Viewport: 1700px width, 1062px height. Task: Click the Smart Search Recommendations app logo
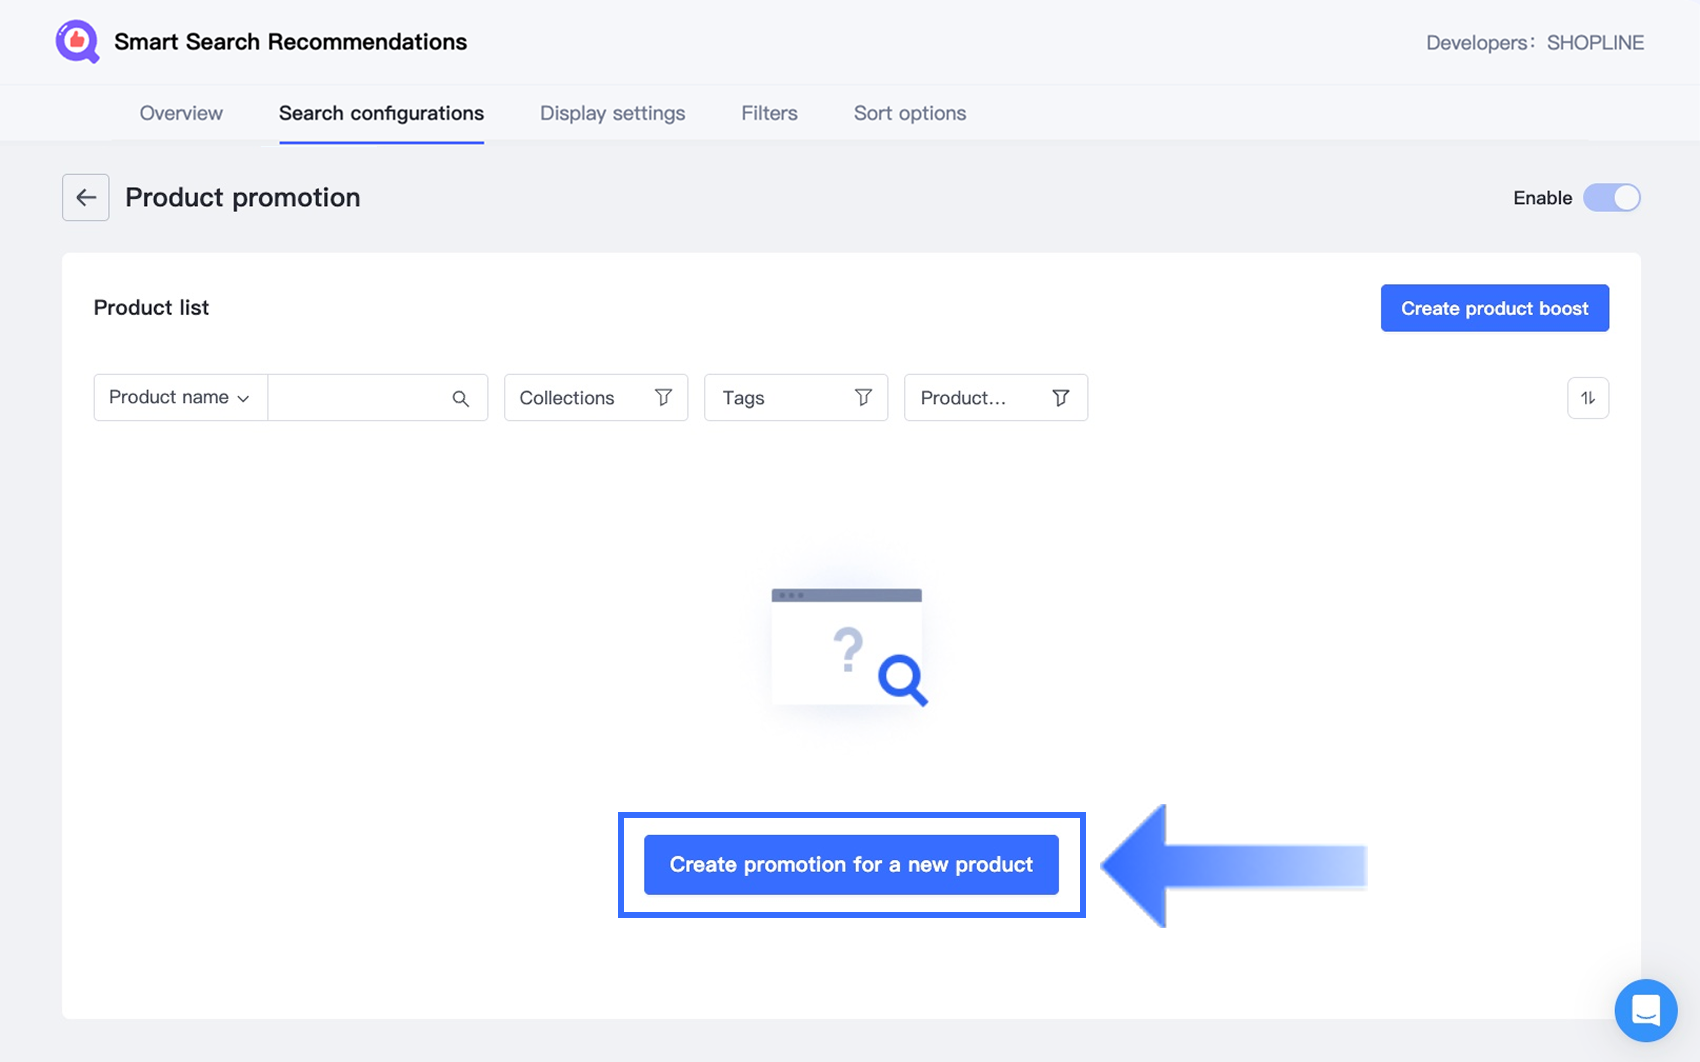(x=77, y=42)
